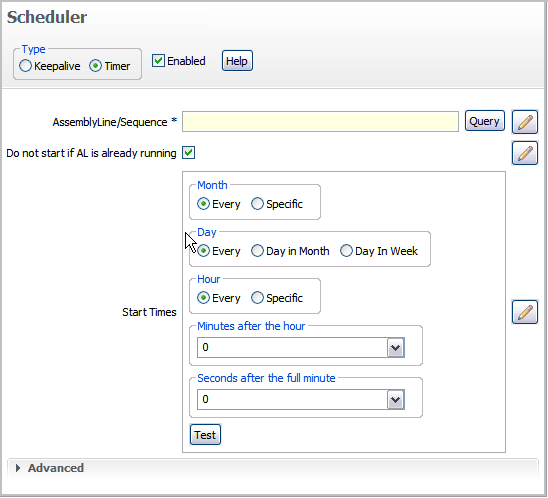Click pencil icon next to AssemblyLine/Sequence field
The height and width of the screenshot is (498, 548).
tap(525, 122)
